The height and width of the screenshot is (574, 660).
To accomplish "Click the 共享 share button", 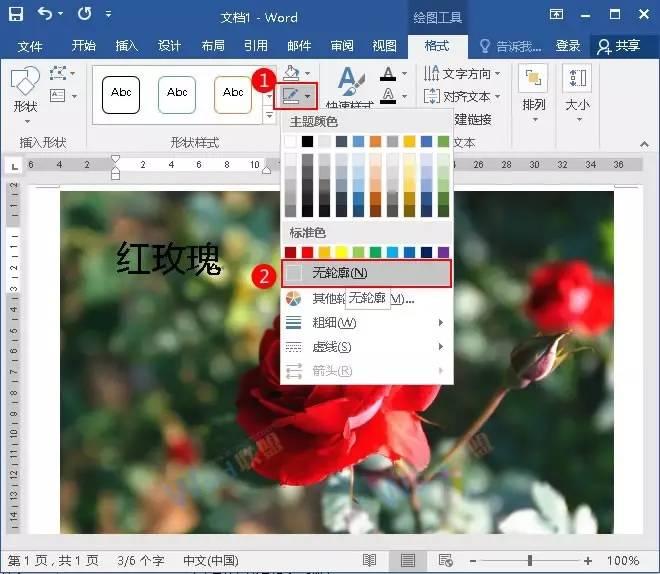I will coord(619,45).
